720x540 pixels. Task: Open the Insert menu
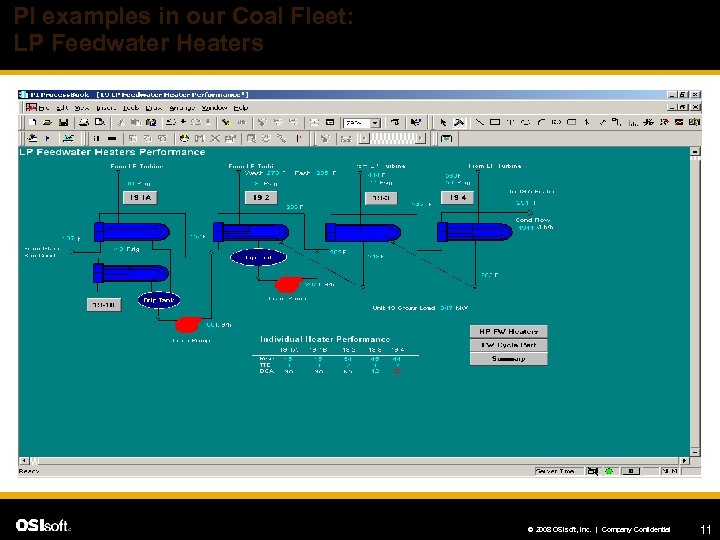(106, 108)
